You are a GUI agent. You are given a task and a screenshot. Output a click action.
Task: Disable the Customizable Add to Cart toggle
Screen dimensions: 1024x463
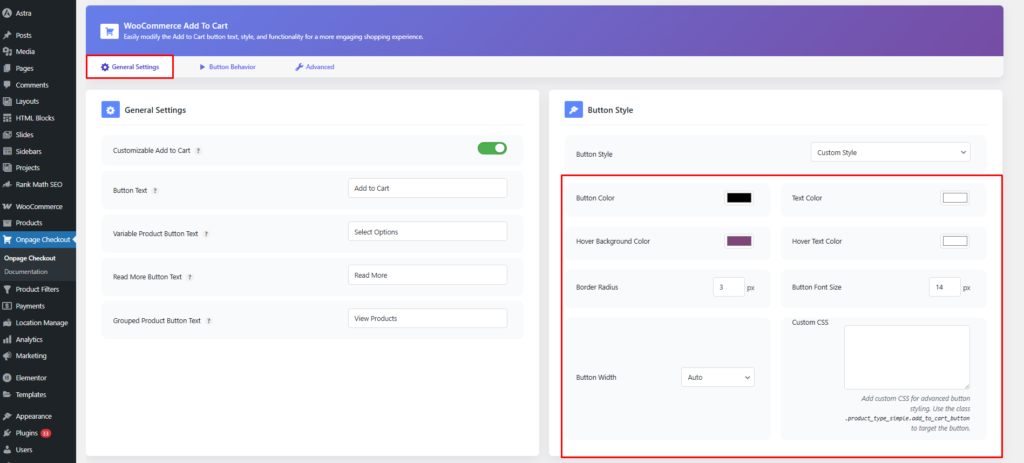point(492,148)
